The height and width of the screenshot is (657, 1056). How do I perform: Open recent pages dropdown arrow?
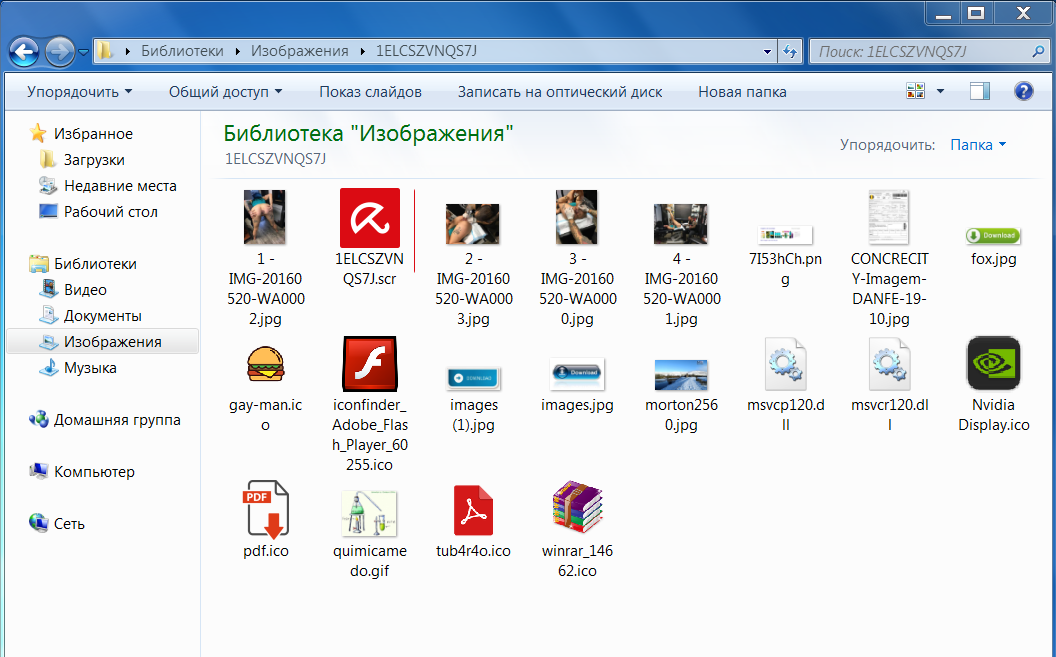tap(84, 52)
